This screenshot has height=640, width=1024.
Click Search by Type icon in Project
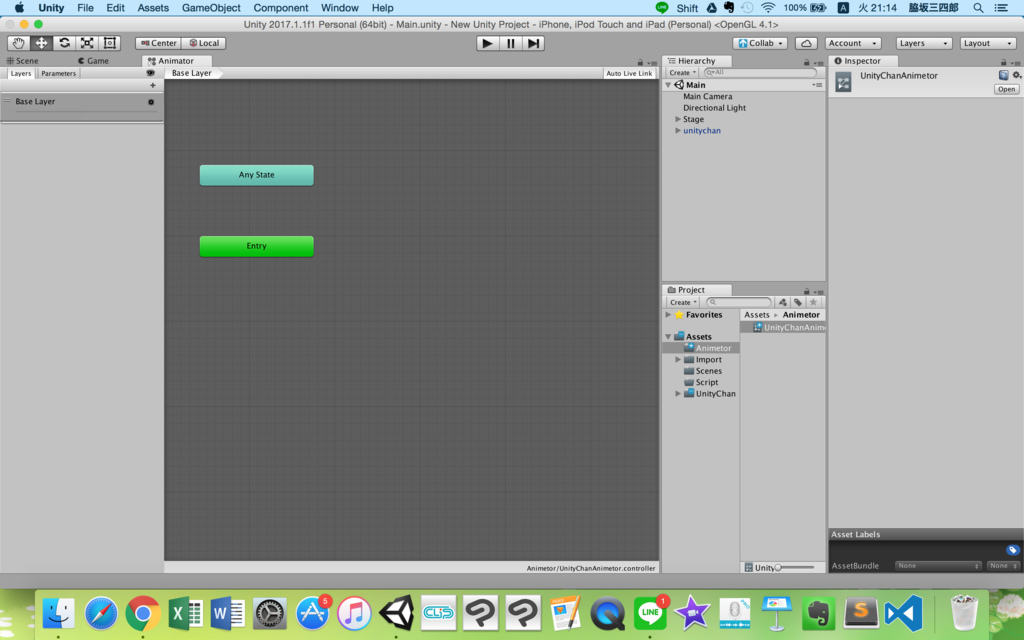pos(782,302)
